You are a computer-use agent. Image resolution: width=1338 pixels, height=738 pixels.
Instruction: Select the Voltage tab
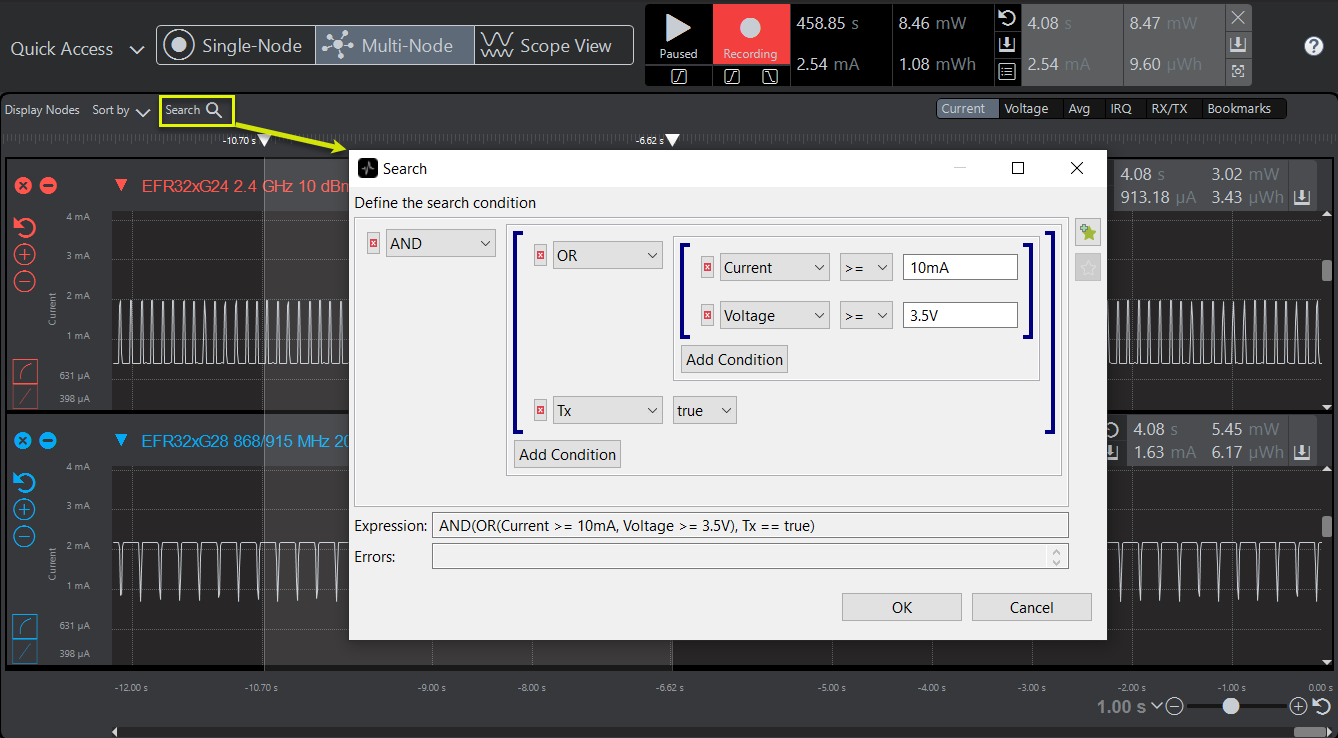click(x=1026, y=109)
